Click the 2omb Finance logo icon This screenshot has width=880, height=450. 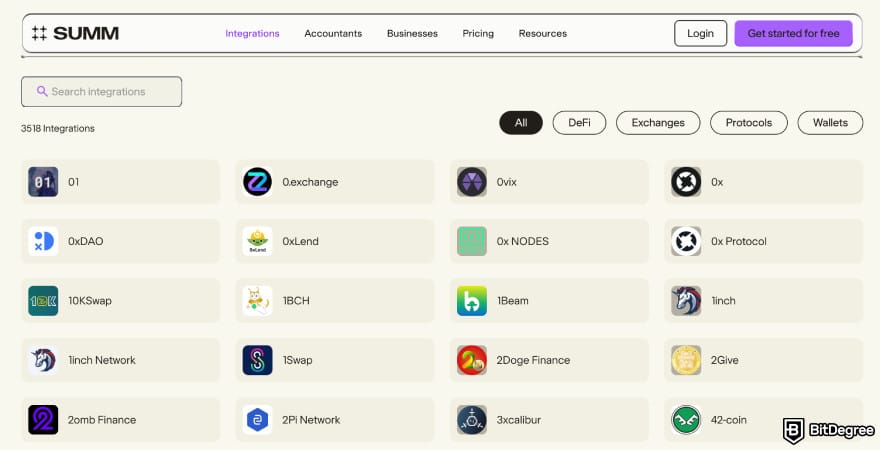[43, 420]
